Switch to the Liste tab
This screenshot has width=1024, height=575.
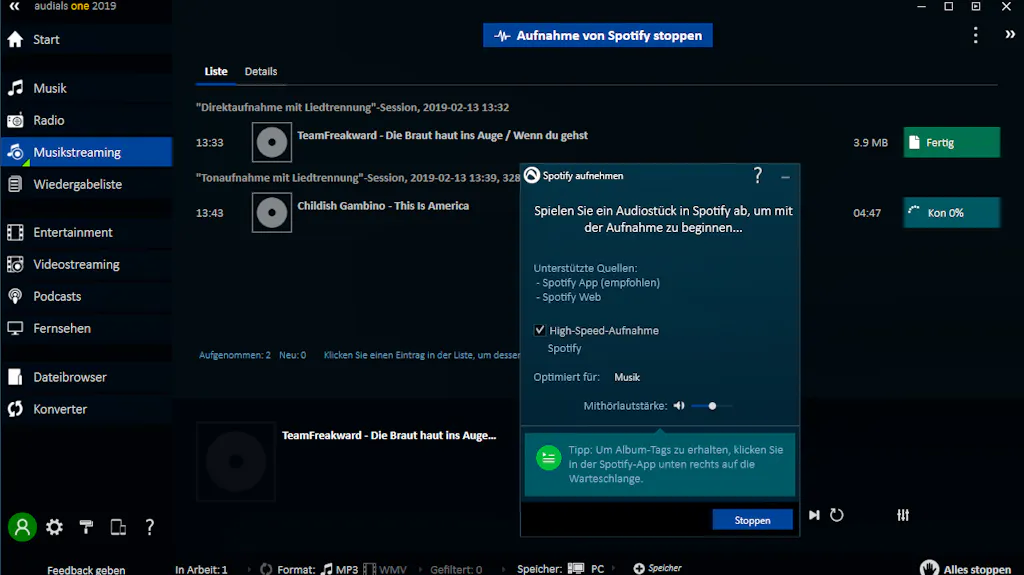(x=216, y=71)
